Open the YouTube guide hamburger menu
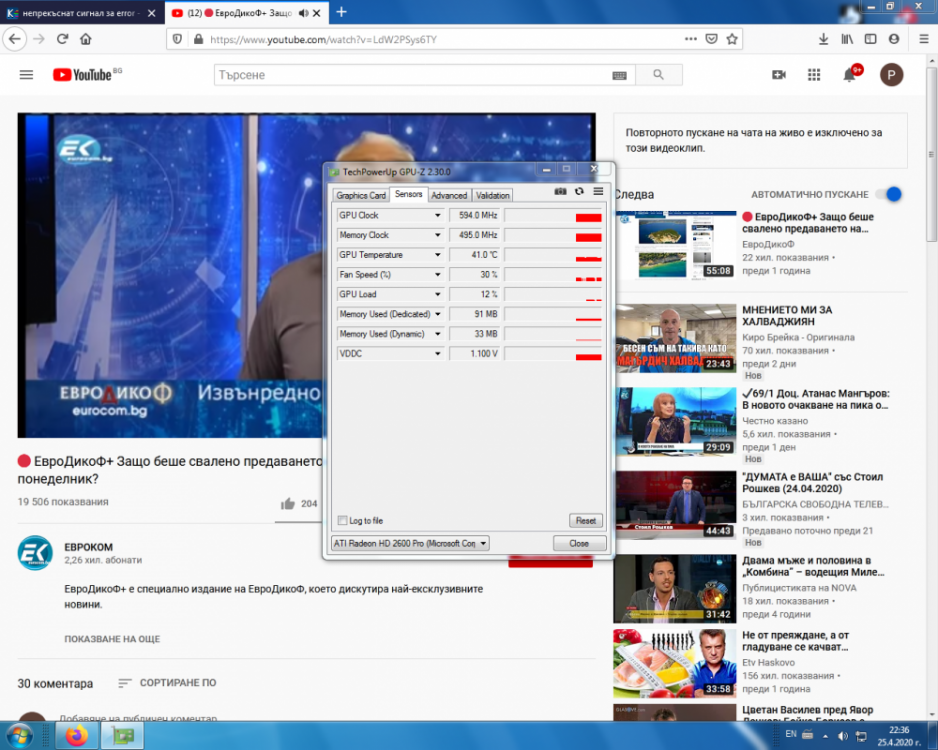938x750 pixels. click(26, 75)
